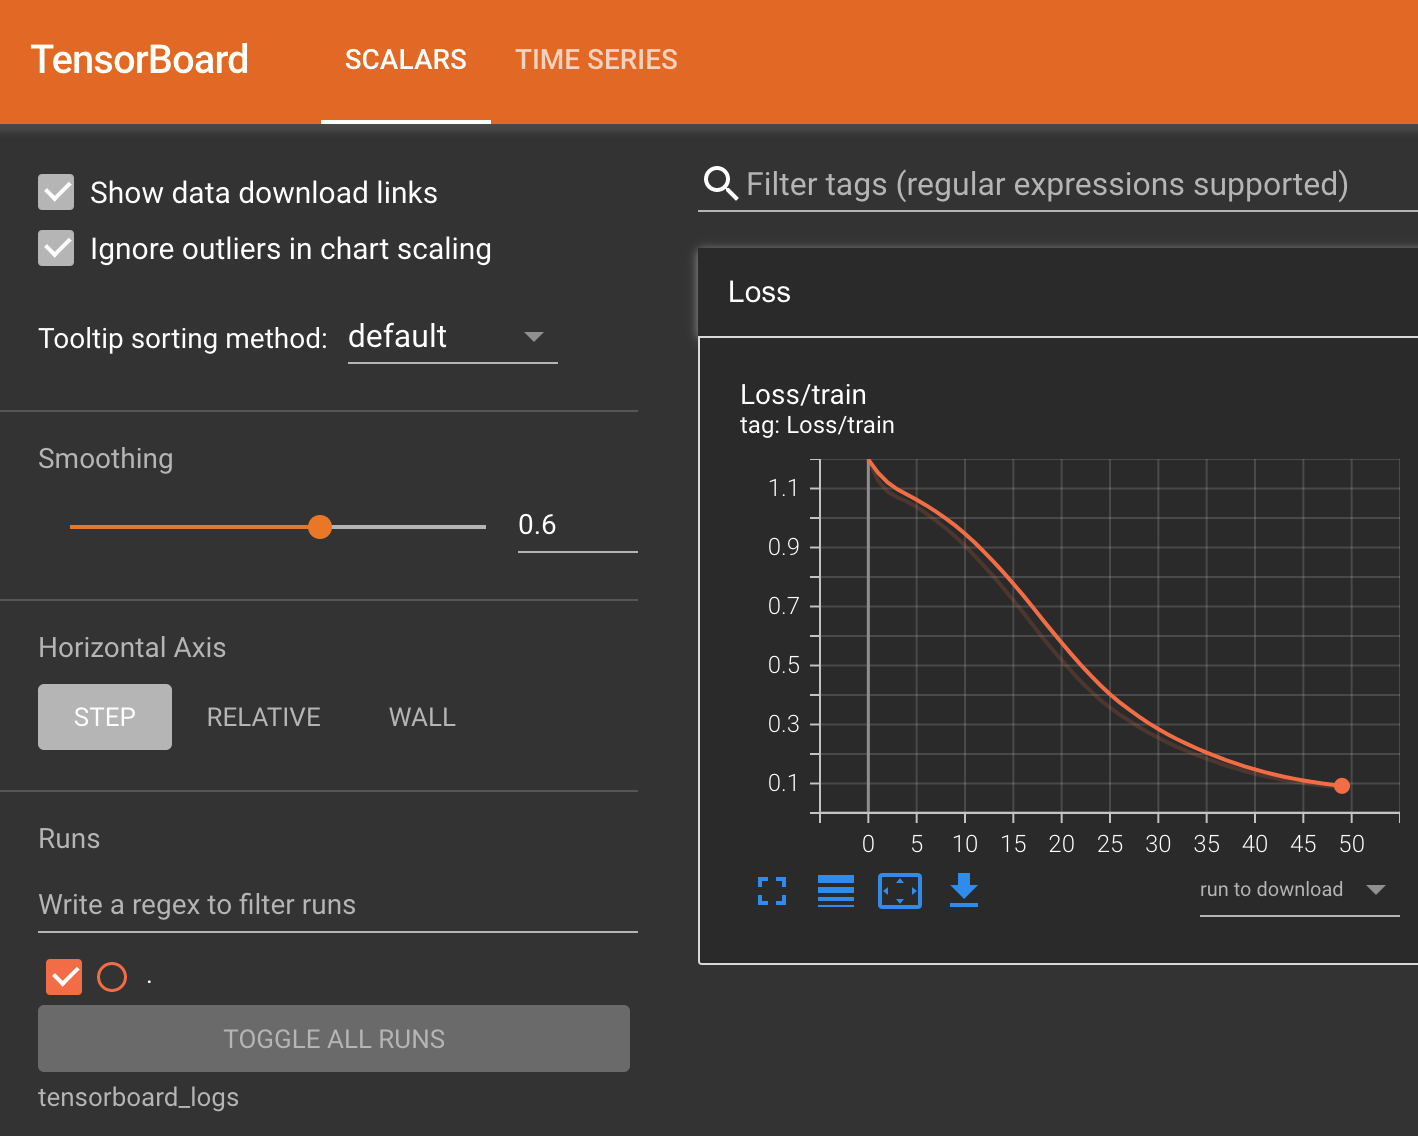
Task: Disable Show data download links
Action: coord(56,192)
